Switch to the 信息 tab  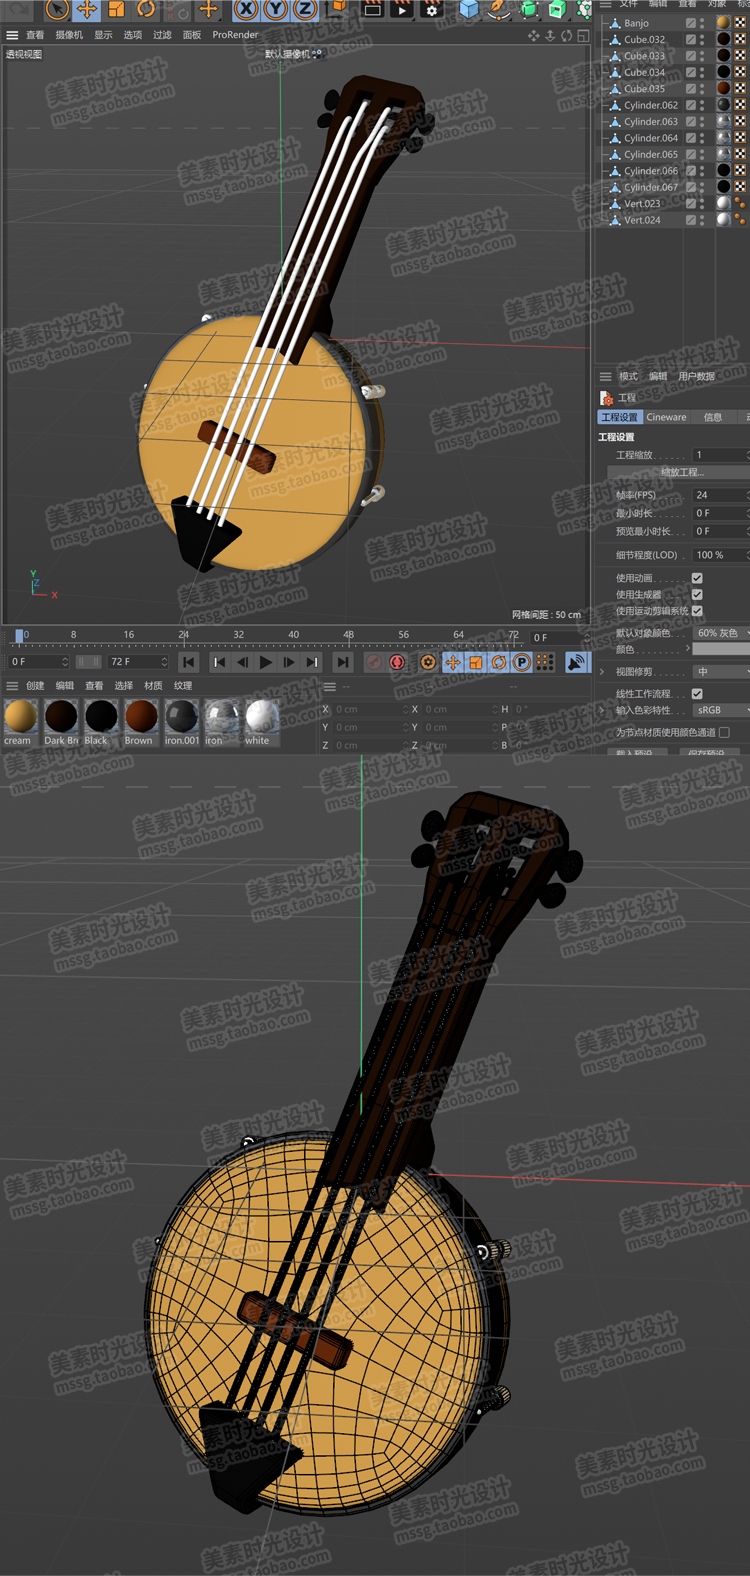click(713, 417)
